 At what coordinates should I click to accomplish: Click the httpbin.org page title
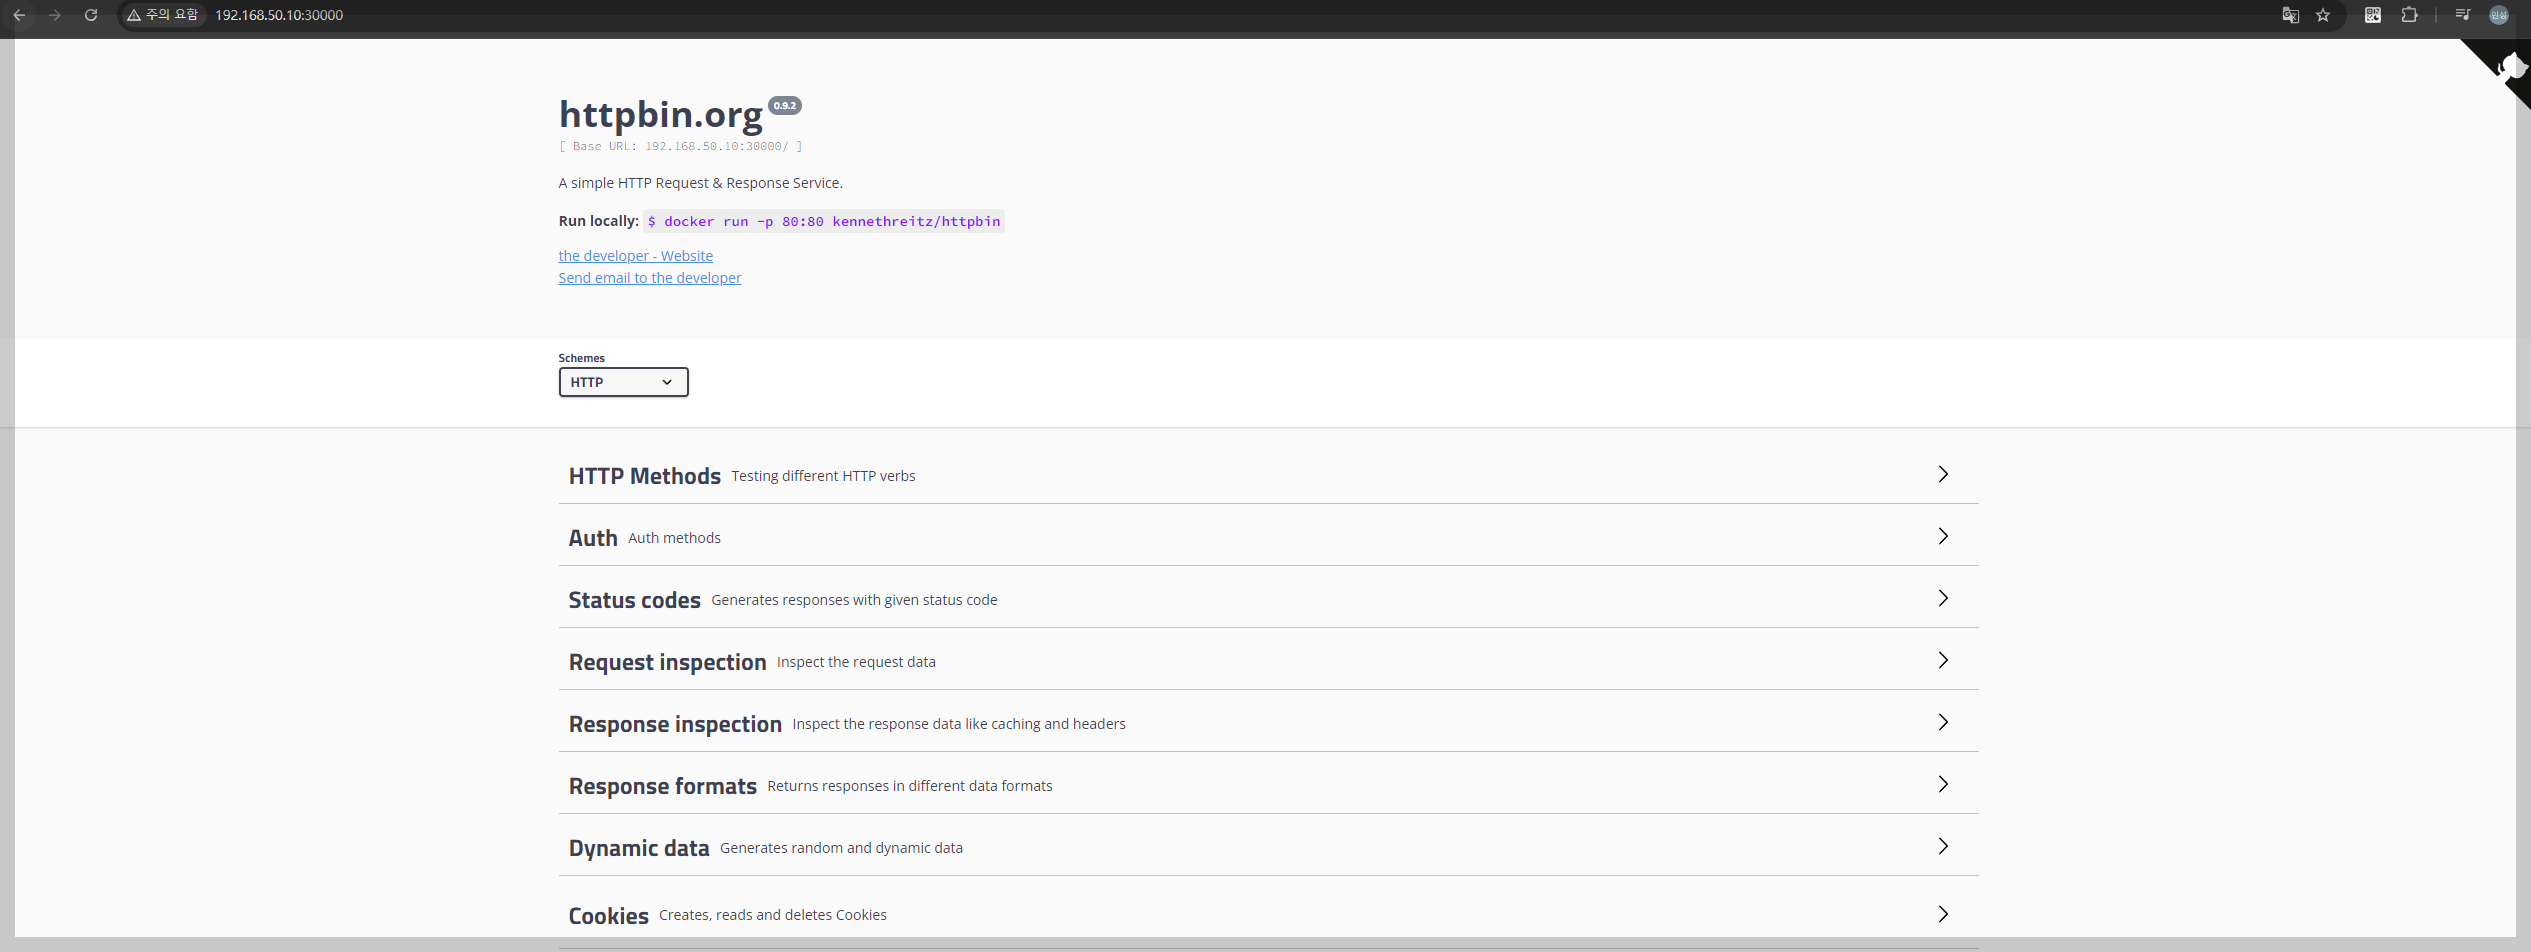click(x=661, y=115)
